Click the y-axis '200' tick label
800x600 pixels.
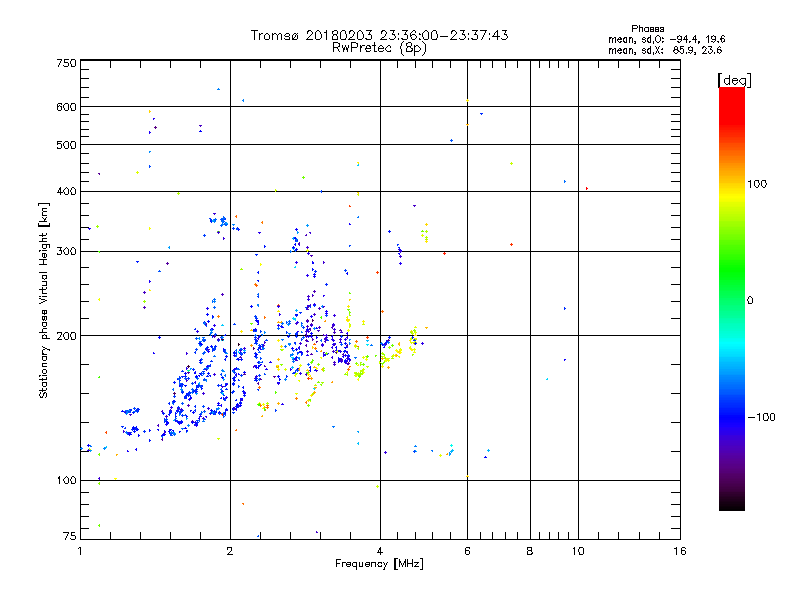pyautogui.click(x=66, y=336)
